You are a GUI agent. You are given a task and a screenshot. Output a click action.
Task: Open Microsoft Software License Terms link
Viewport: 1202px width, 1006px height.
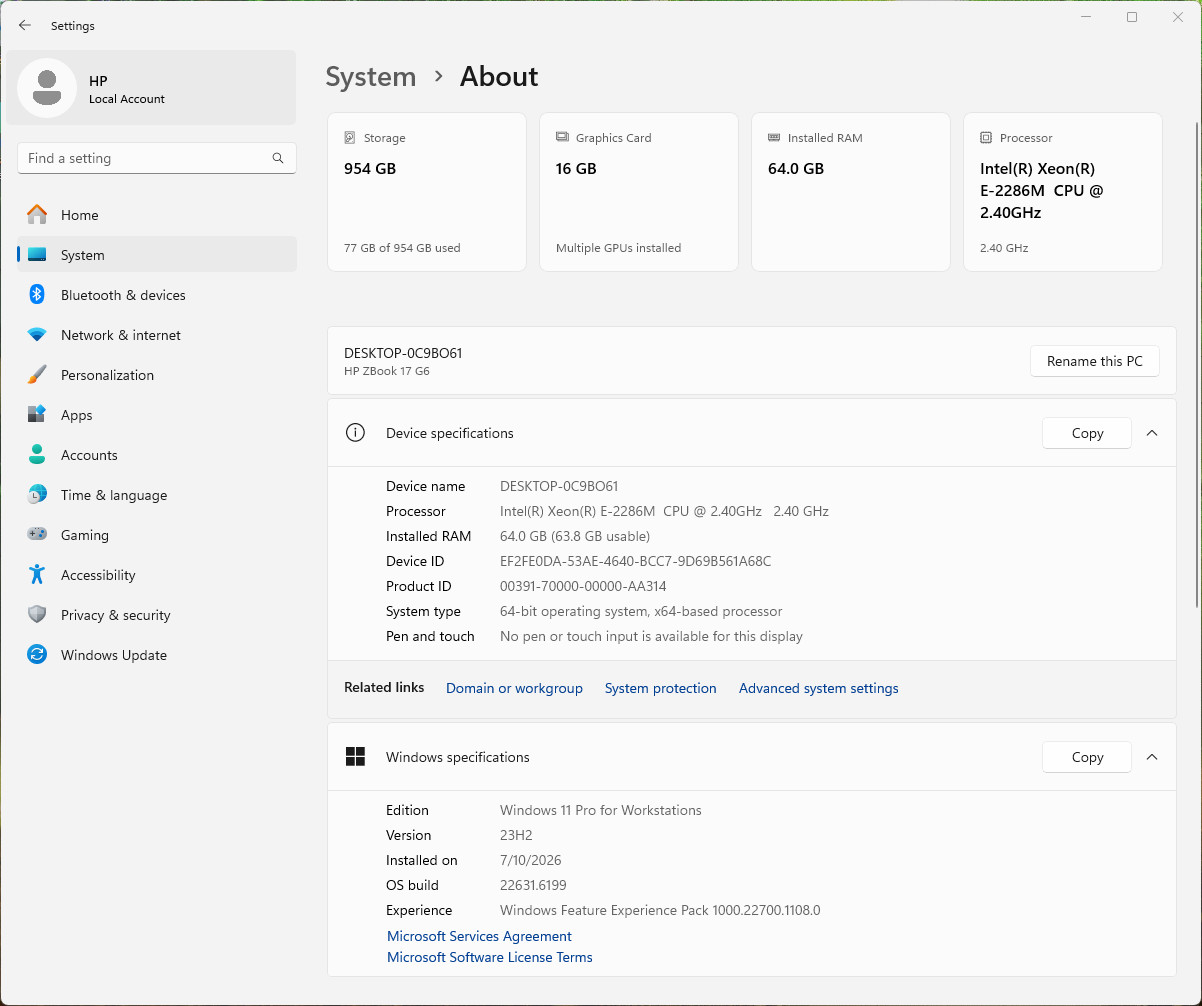pos(490,957)
